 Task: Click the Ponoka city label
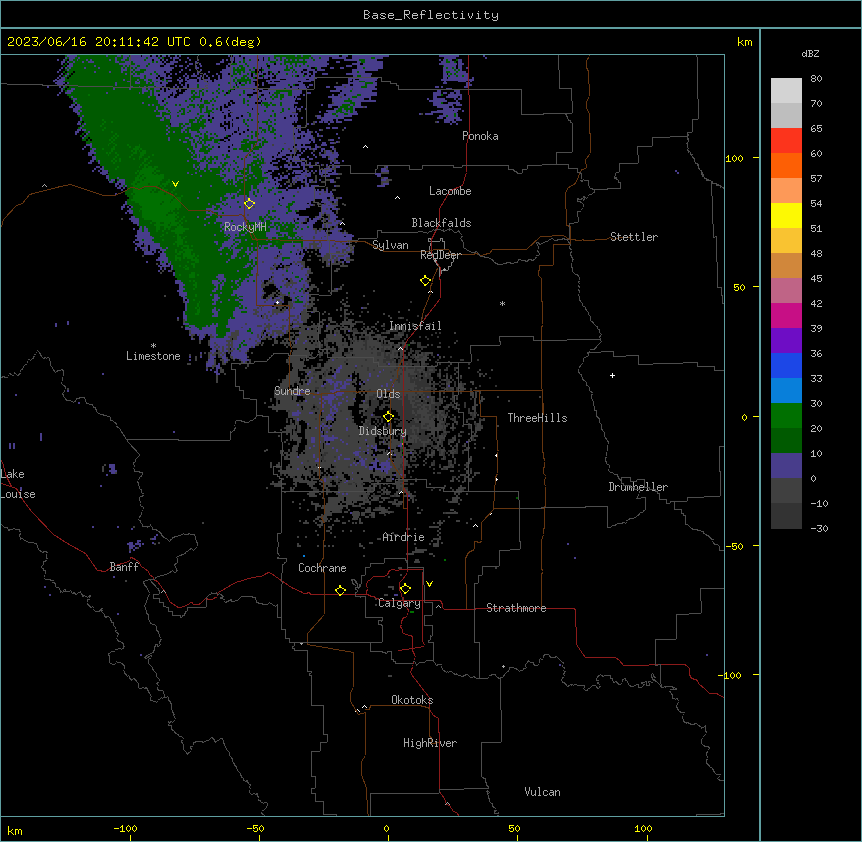(x=480, y=136)
